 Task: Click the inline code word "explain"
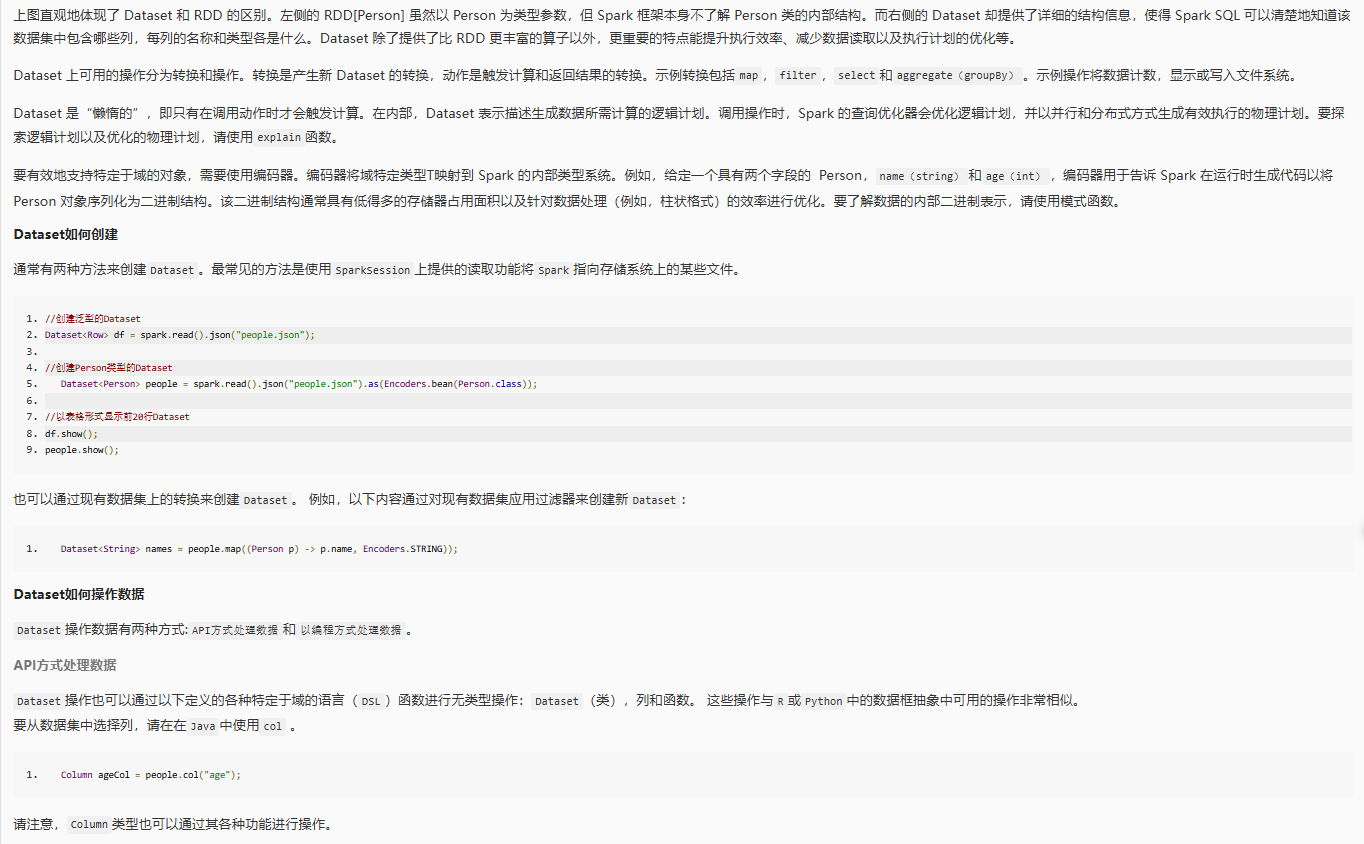pos(278,138)
